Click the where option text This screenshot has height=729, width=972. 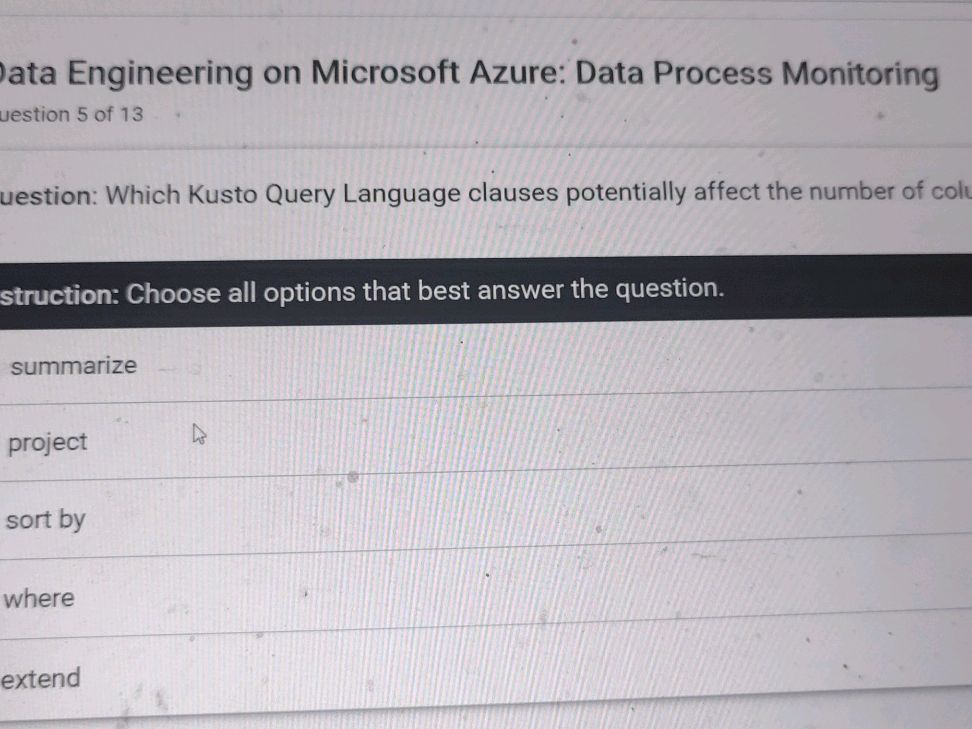click(39, 598)
